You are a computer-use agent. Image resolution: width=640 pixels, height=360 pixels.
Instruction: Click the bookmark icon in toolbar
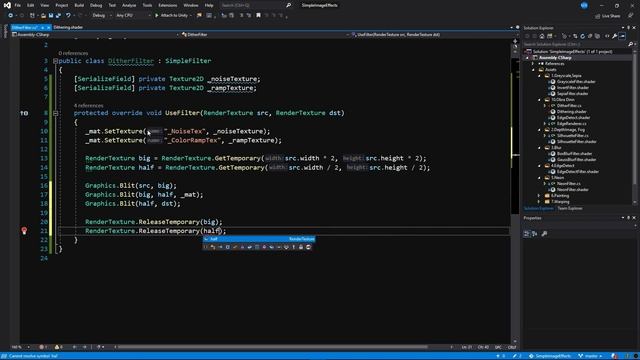(258, 16)
